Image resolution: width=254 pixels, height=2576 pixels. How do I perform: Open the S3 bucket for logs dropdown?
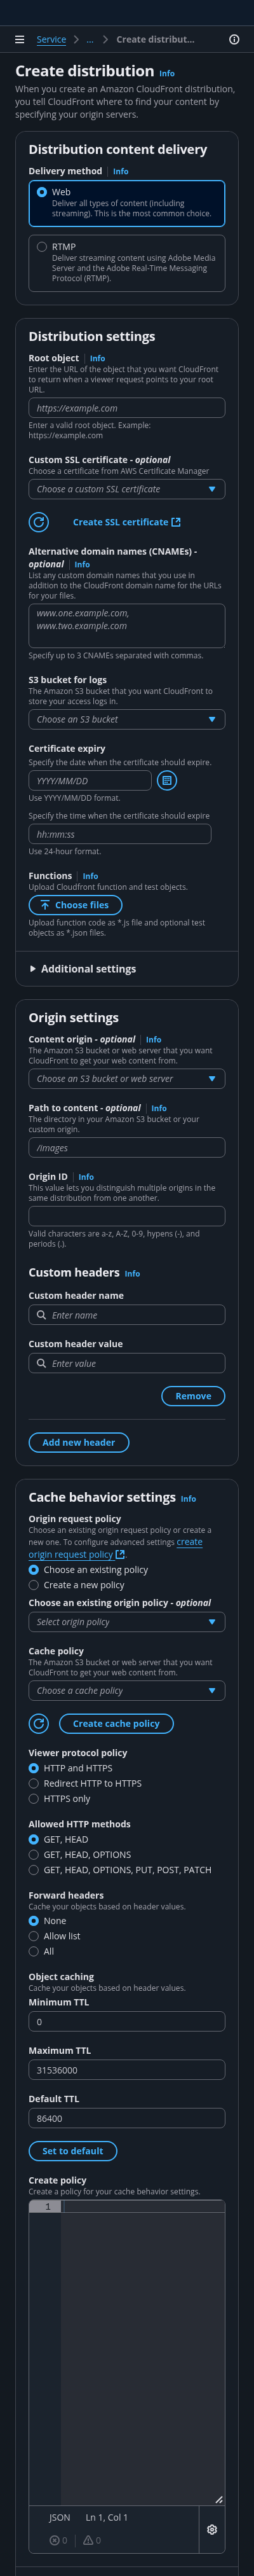pos(127,719)
